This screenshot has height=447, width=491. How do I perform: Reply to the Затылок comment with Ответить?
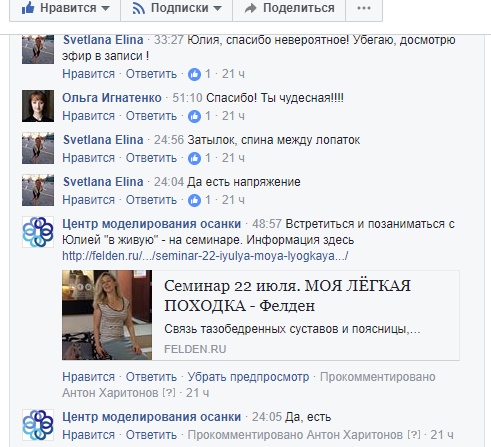[151, 158]
